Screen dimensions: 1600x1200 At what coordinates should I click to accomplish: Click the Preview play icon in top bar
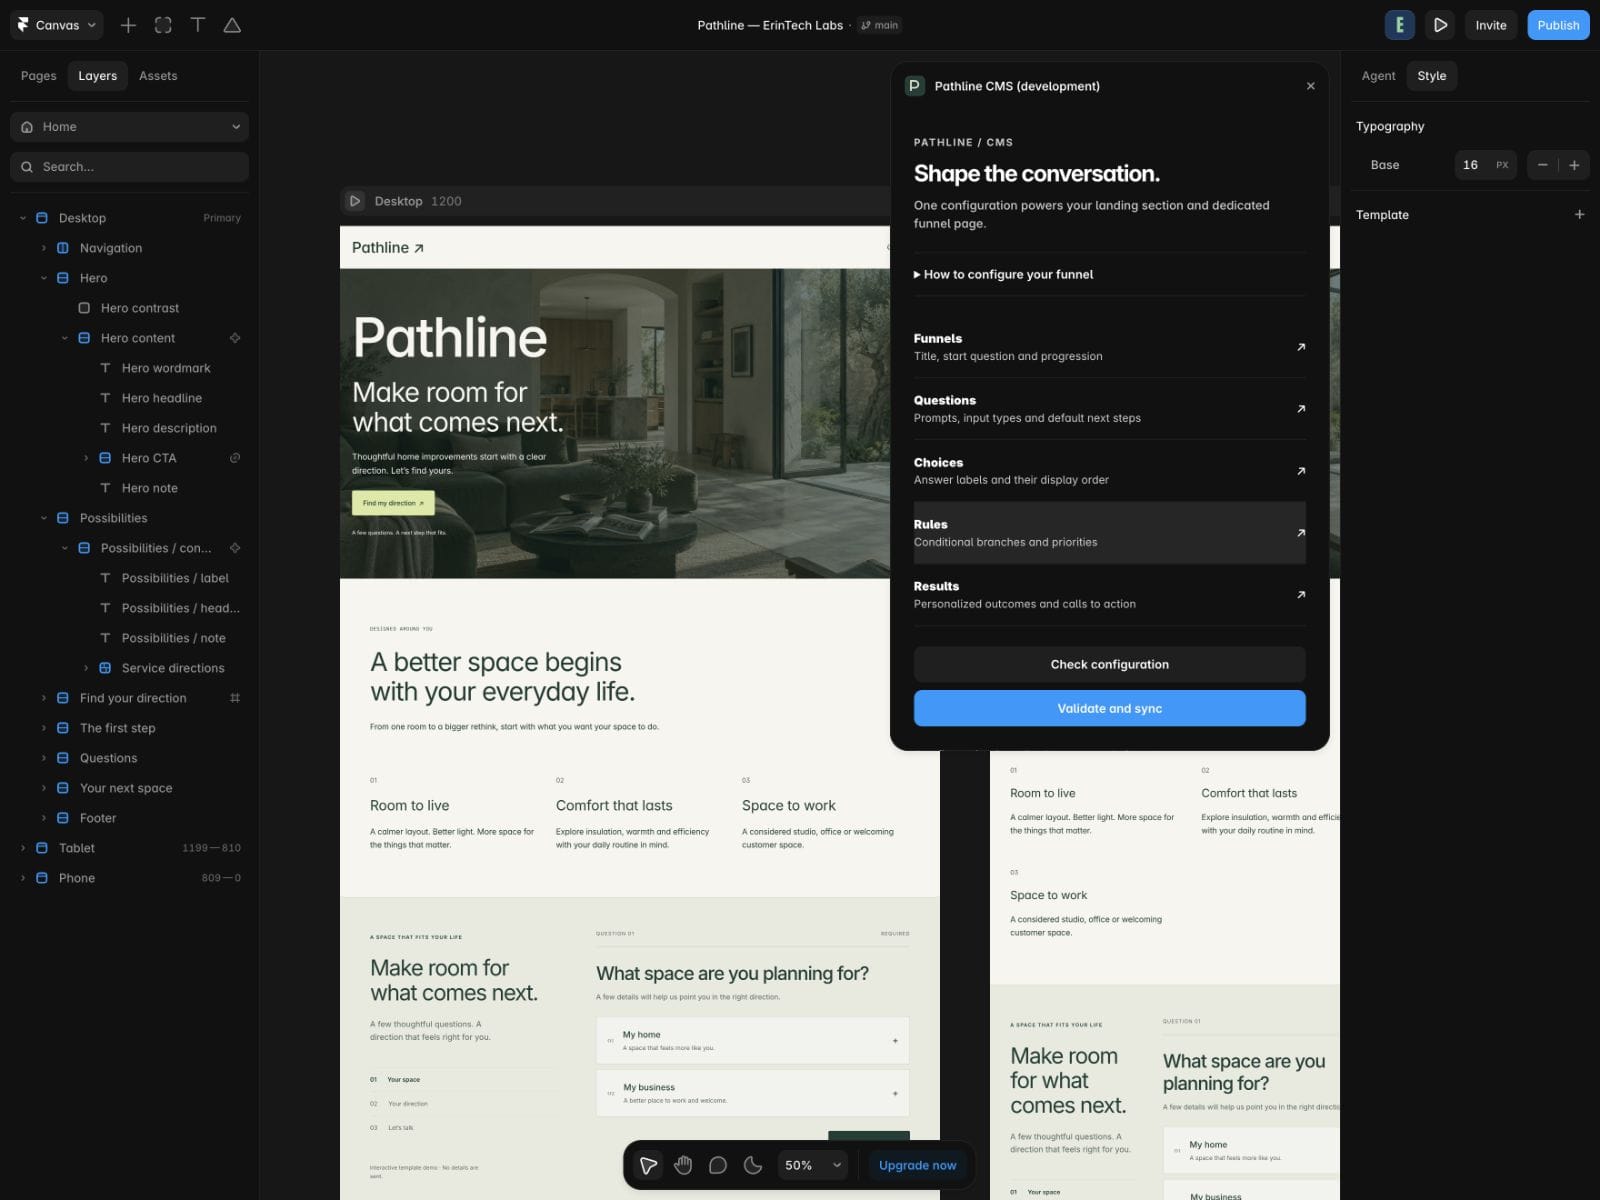coord(1440,25)
